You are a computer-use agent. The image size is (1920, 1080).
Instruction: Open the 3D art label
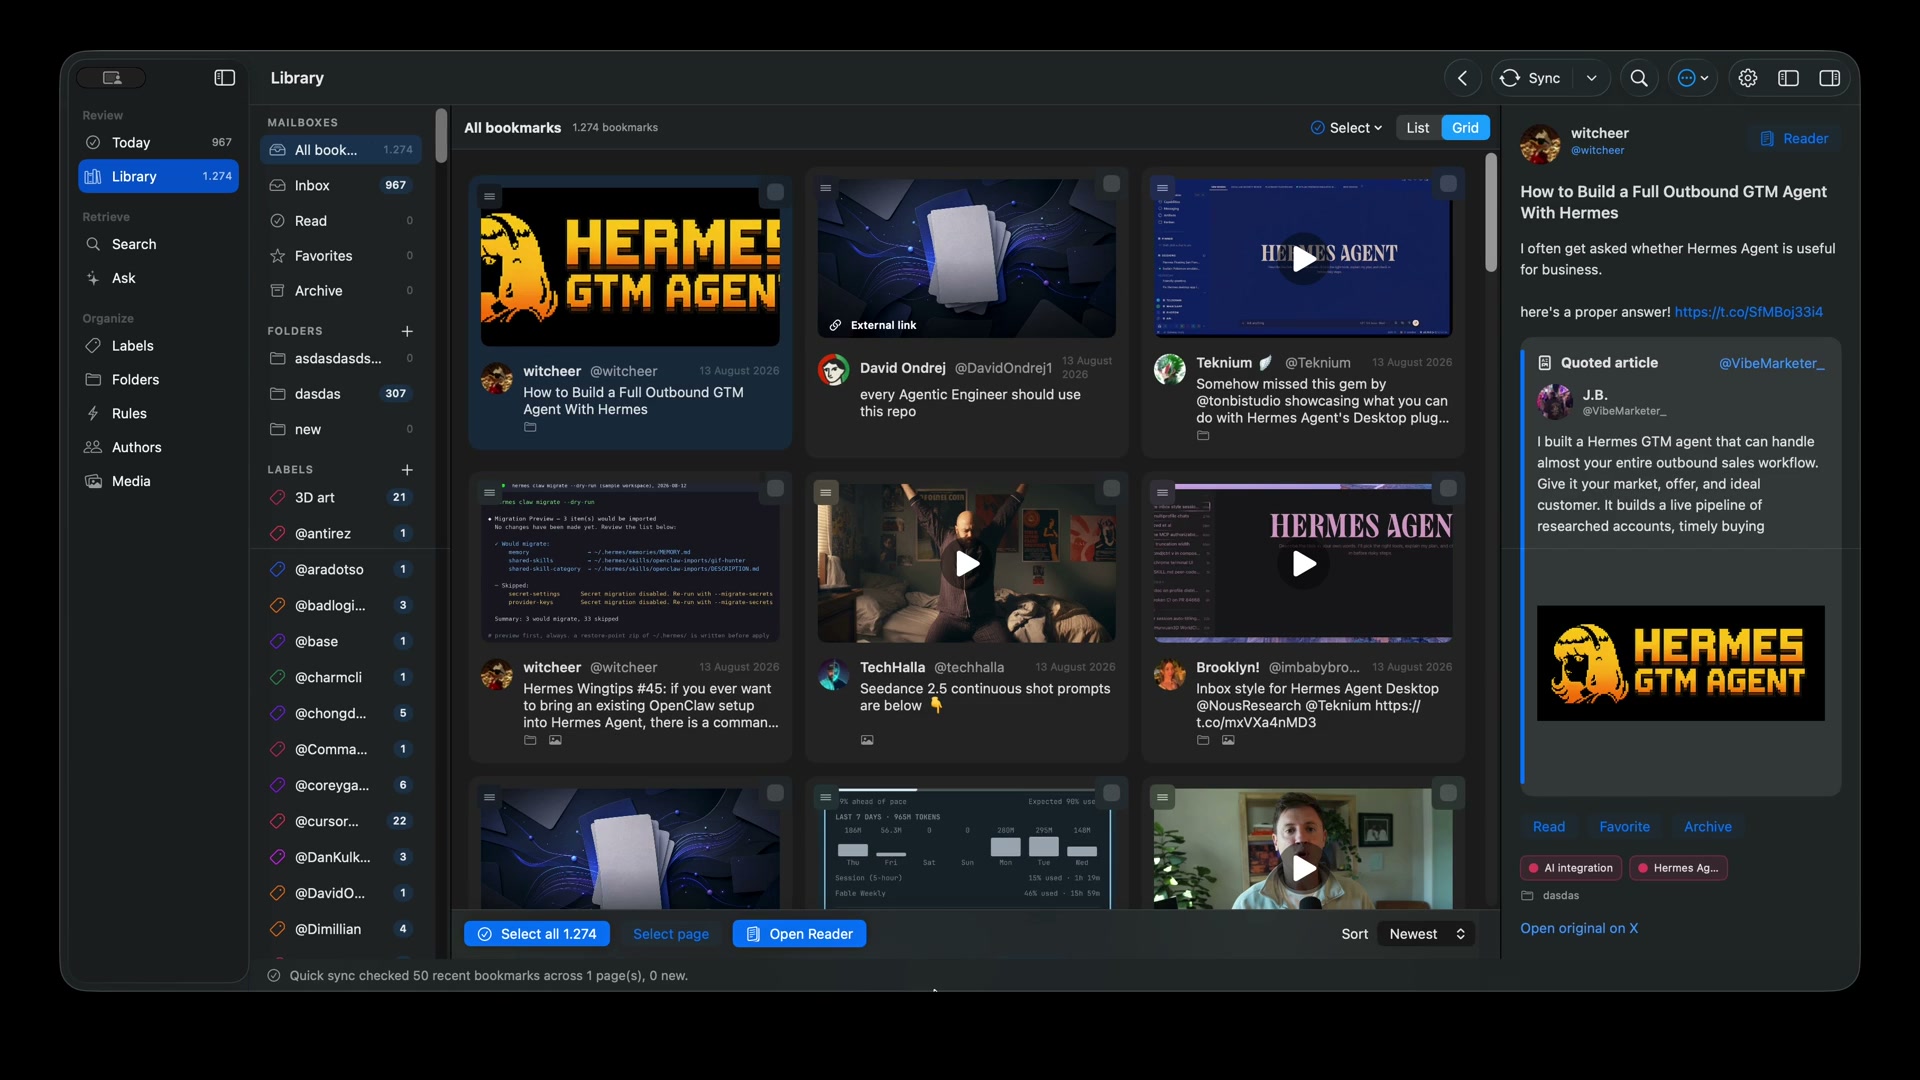point(341,498)
